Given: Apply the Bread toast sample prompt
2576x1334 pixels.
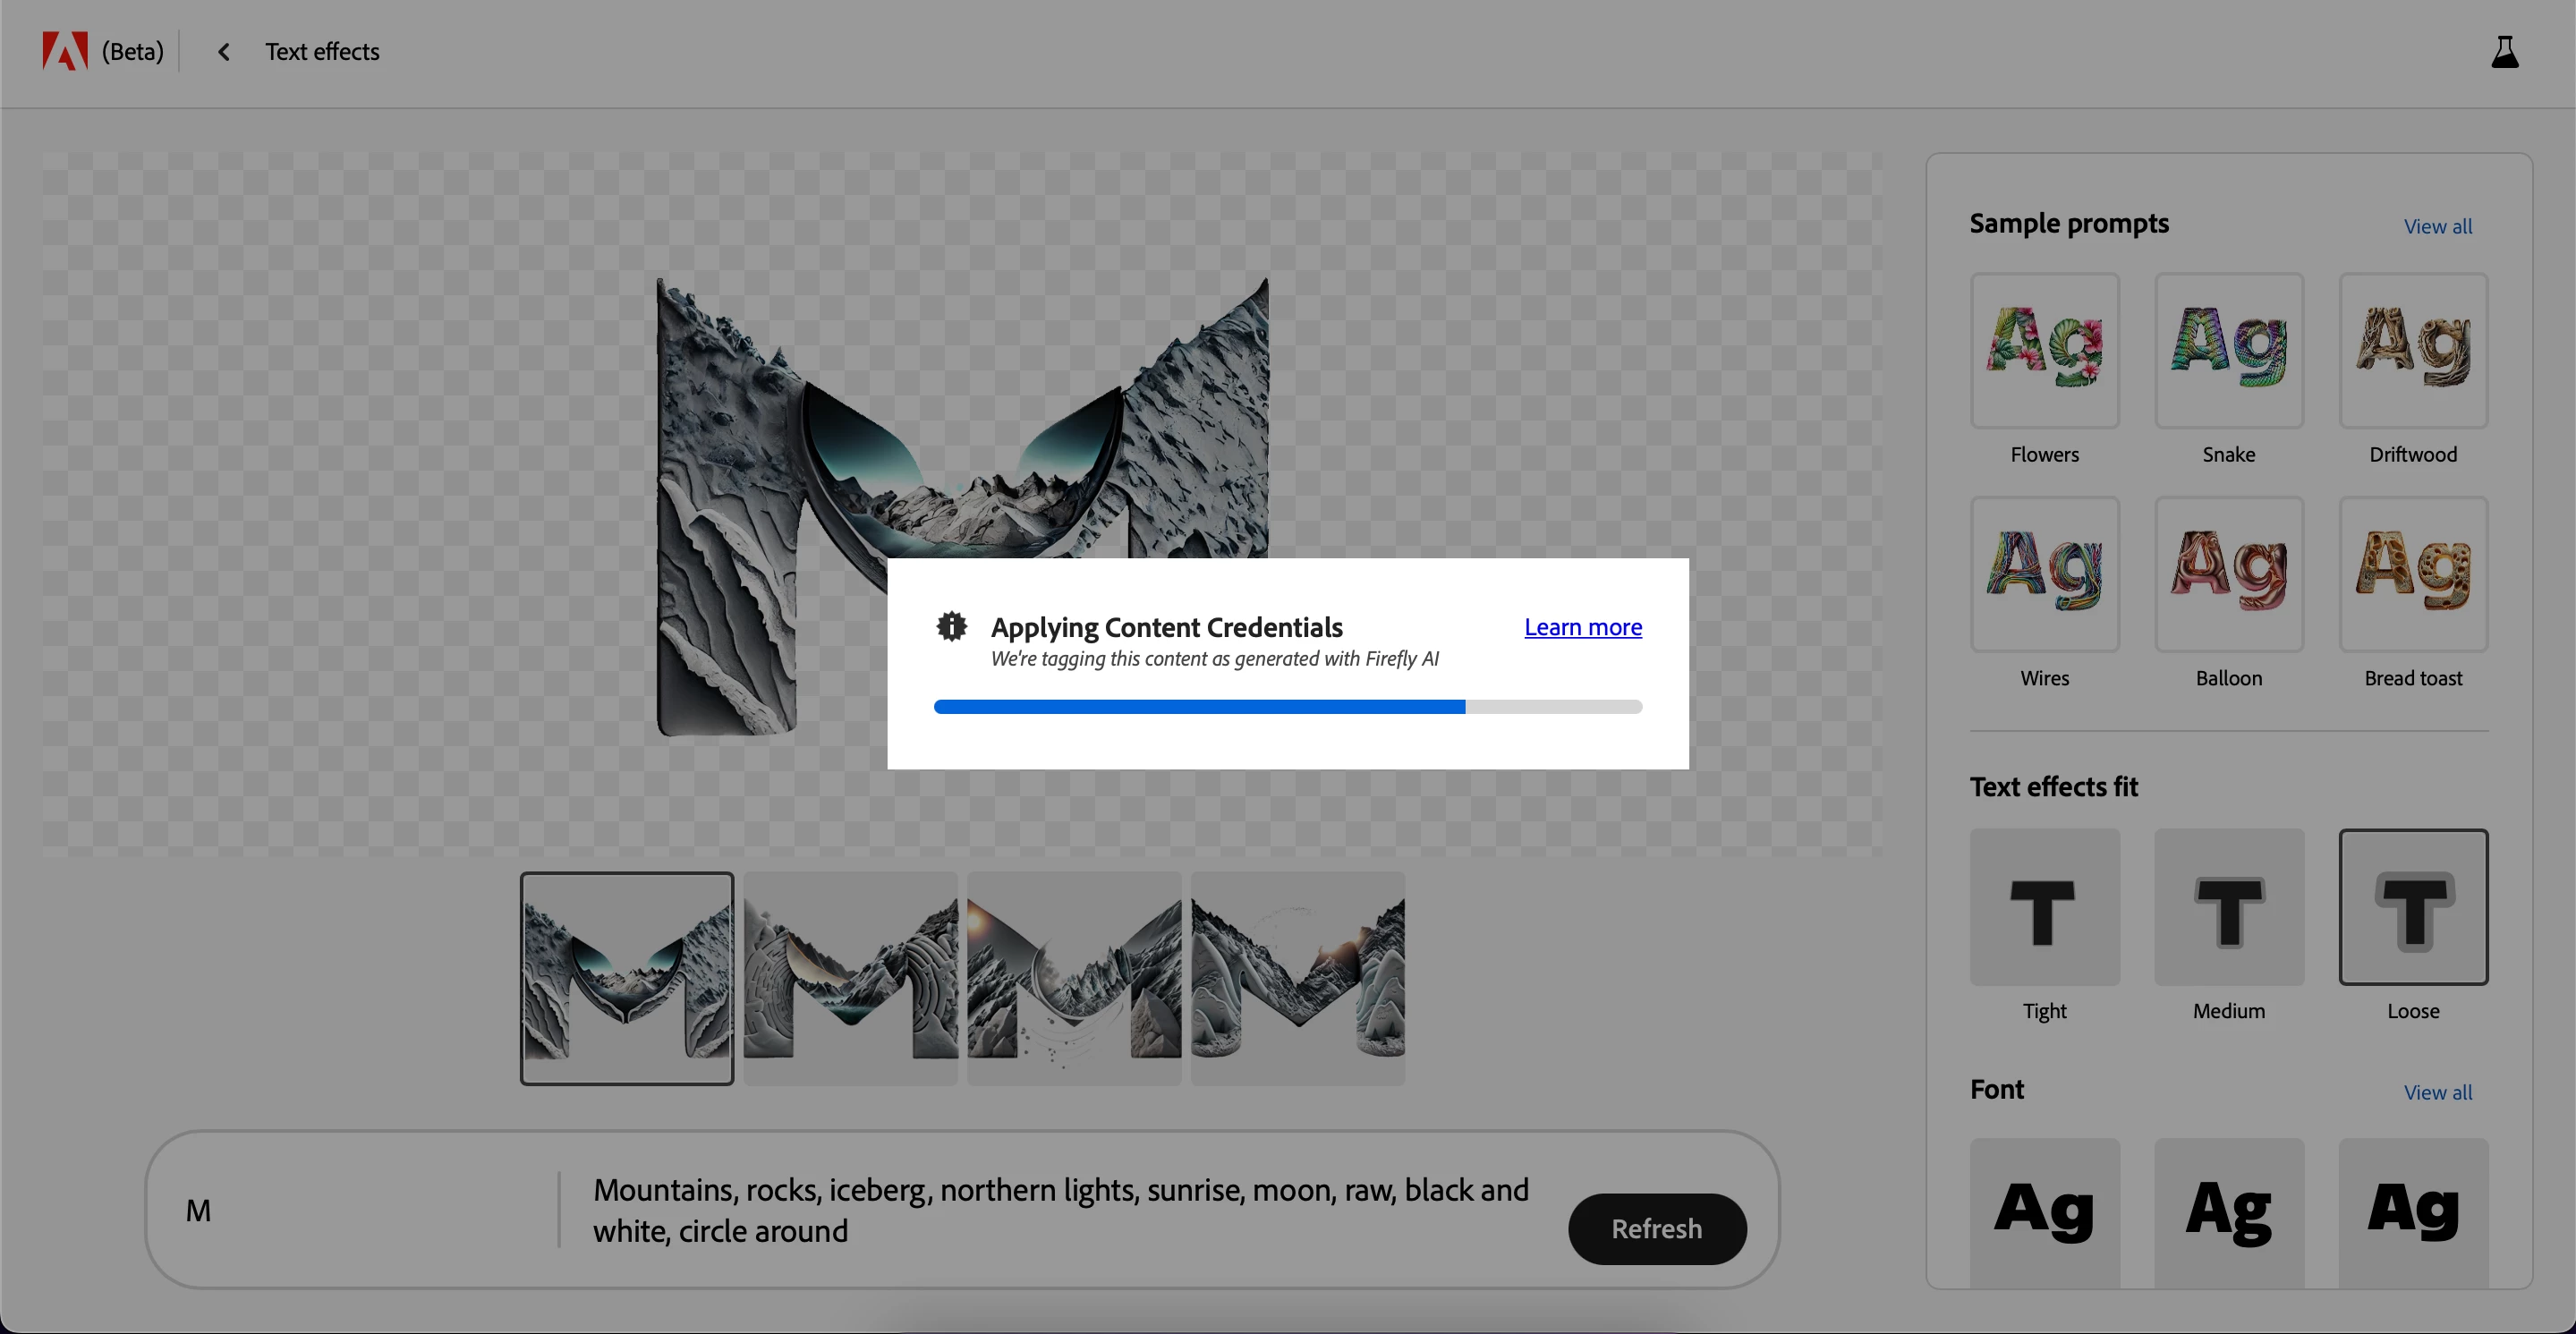Looking at the screenshot, I should point(2412,575).
